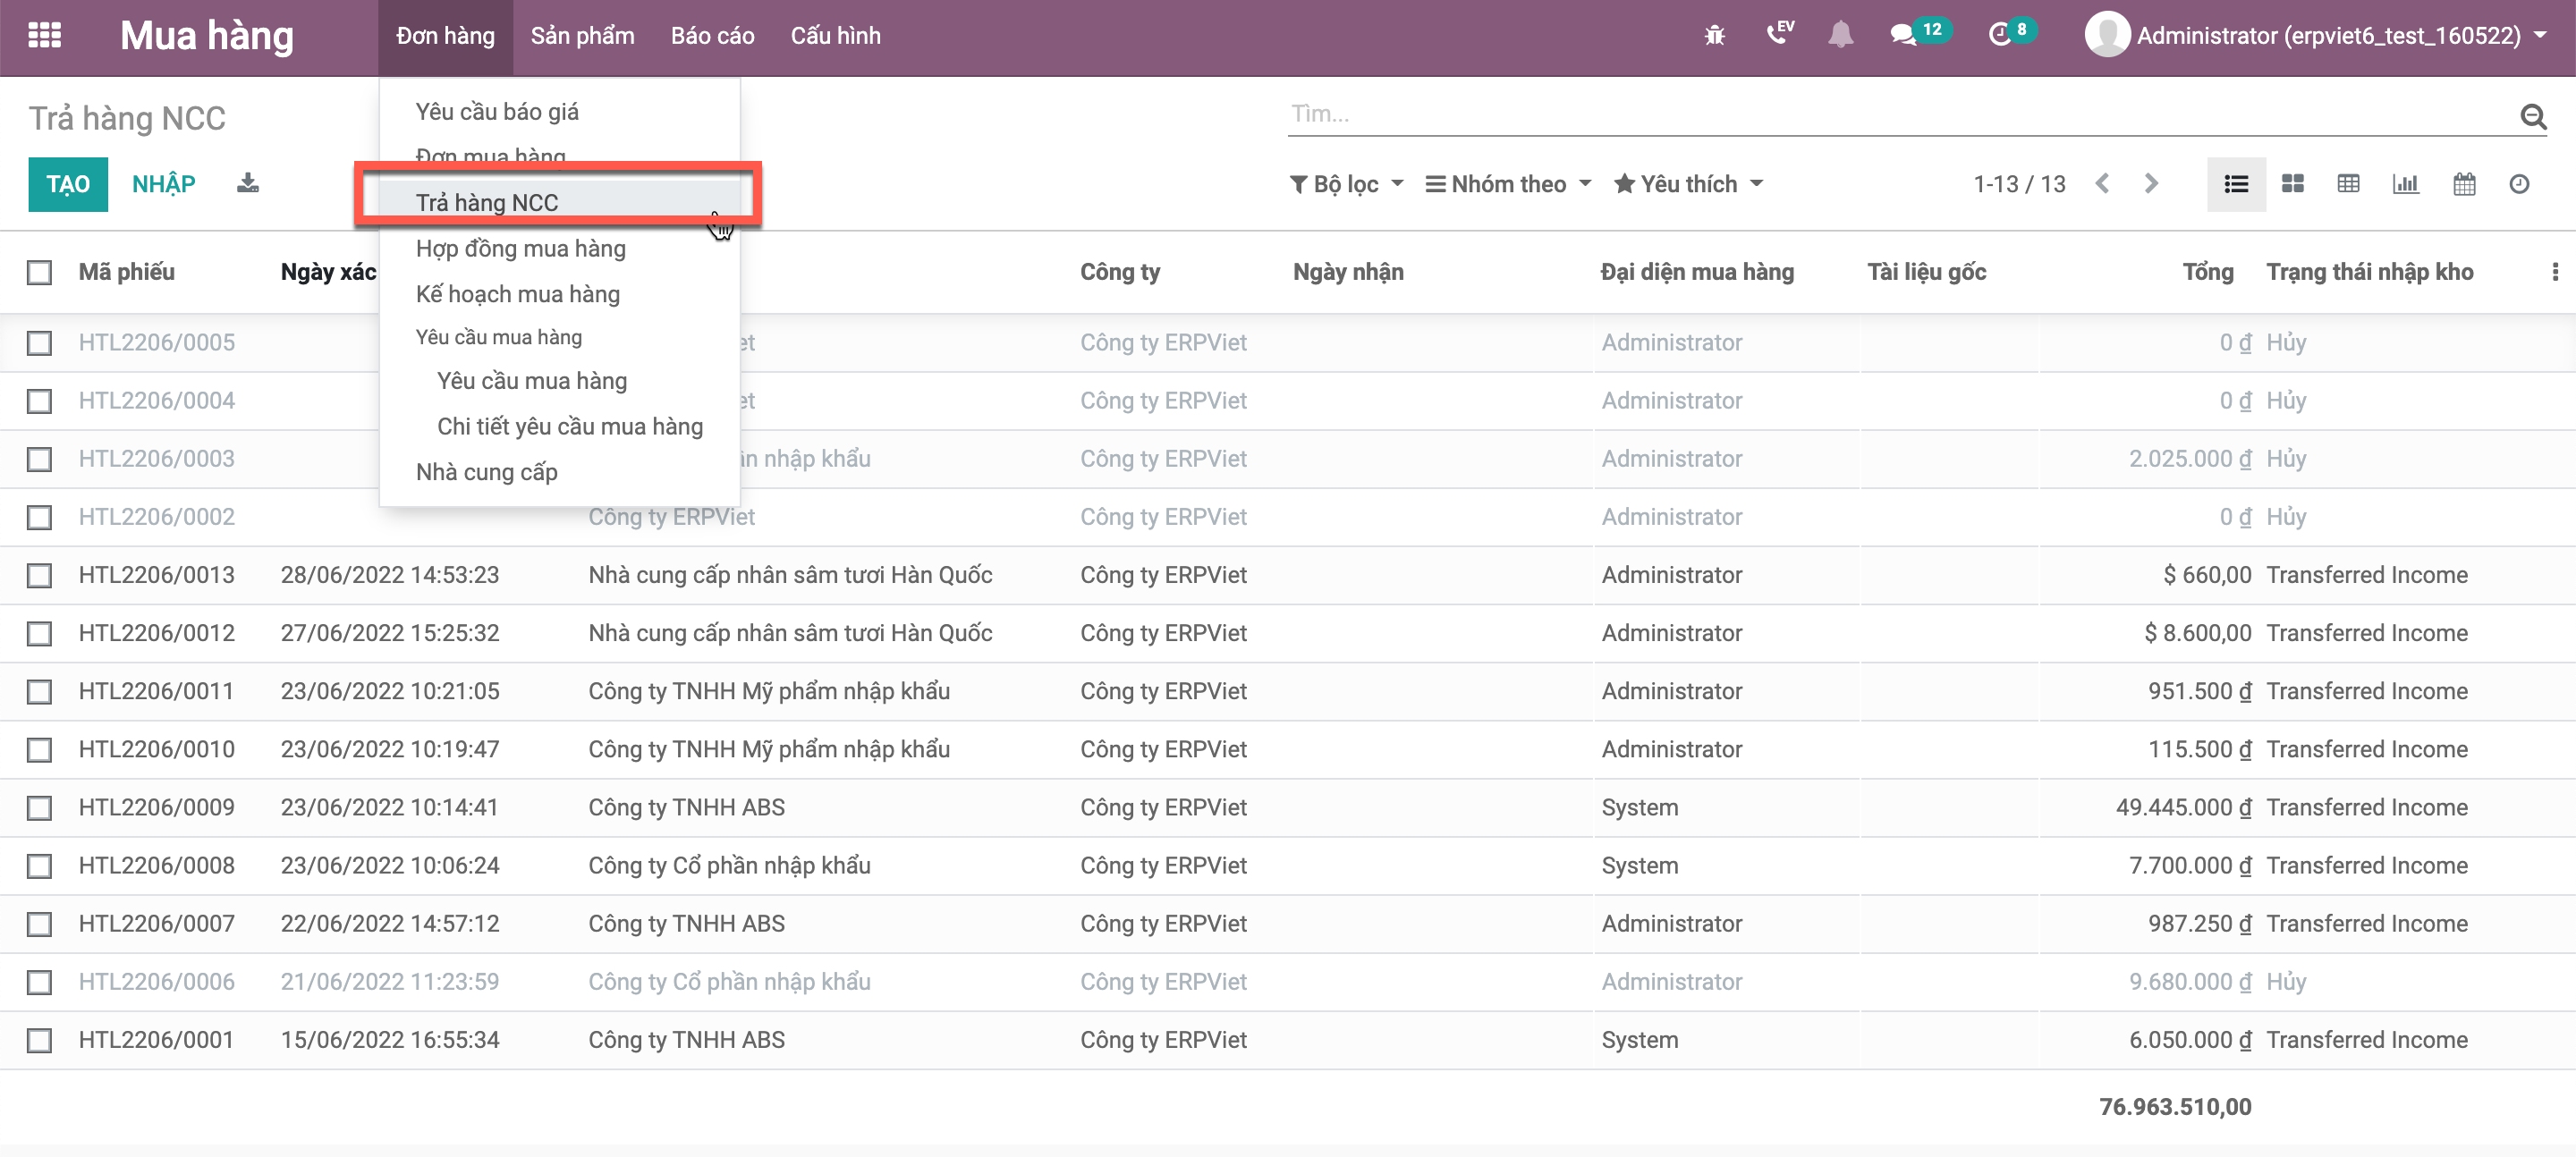Select all rows with header checkbox
This screenshot has width=2576, height=1157.
(39, 272)
